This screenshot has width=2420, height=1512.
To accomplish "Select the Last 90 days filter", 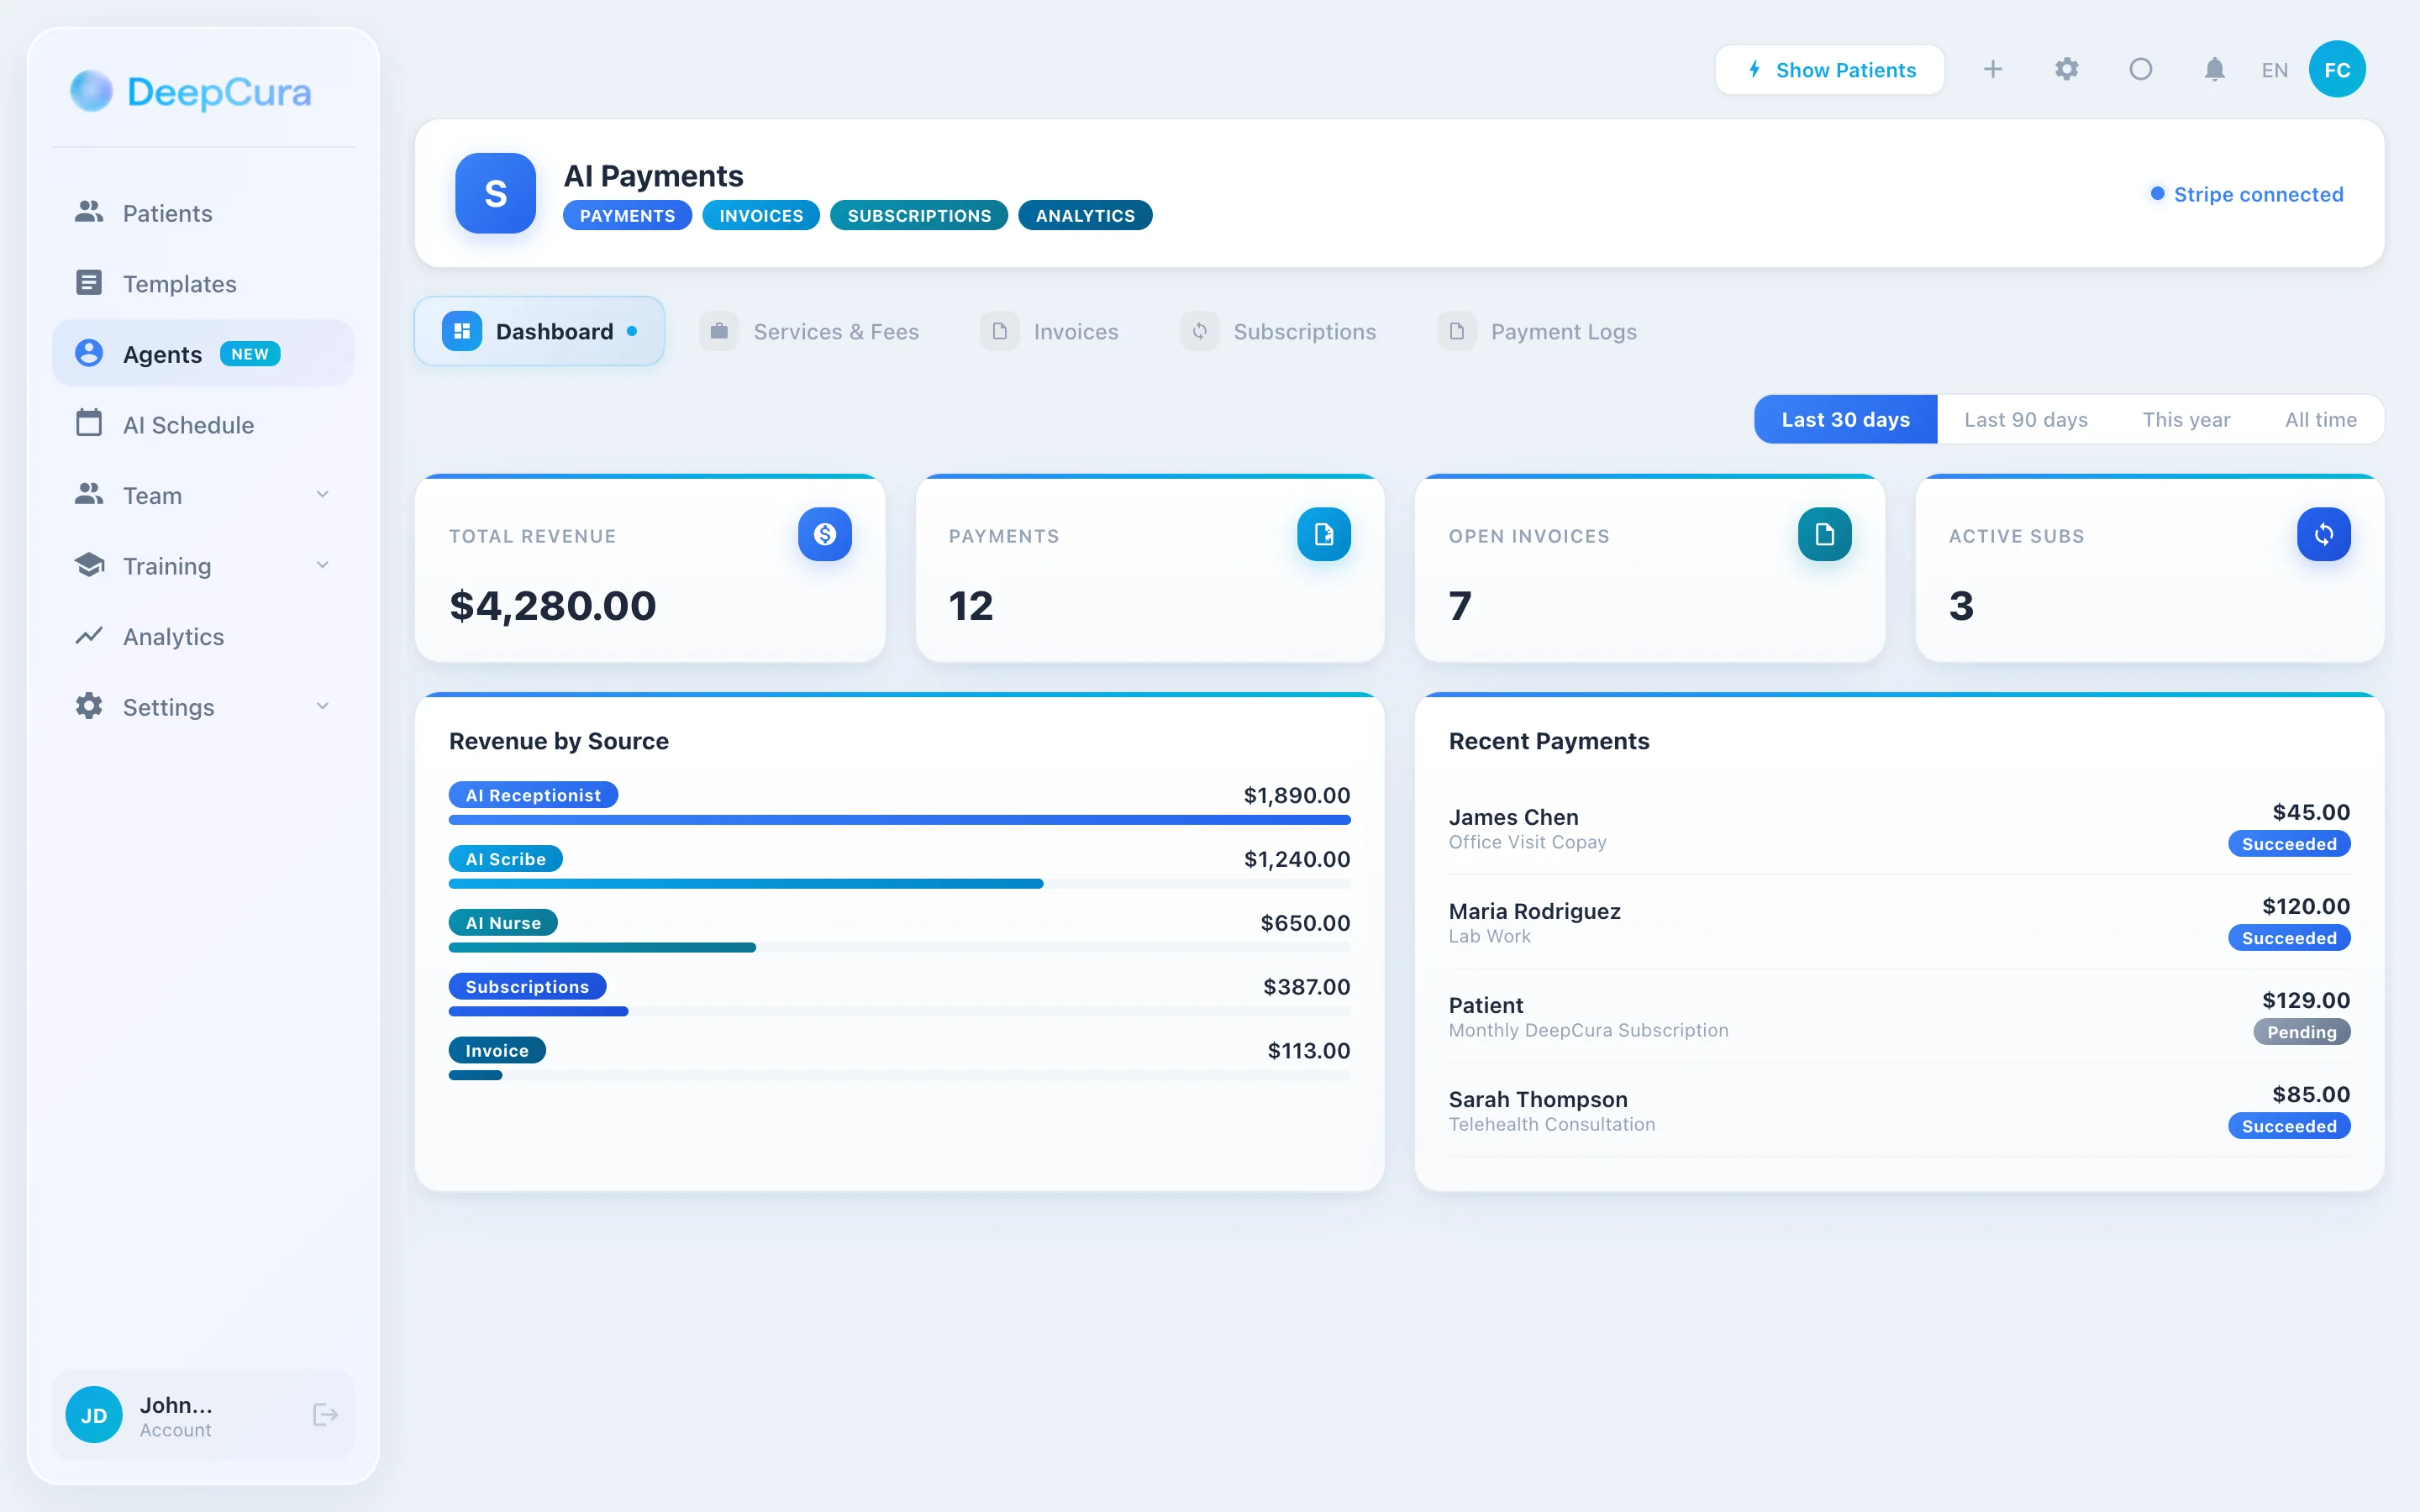I will pos(2025,419).
